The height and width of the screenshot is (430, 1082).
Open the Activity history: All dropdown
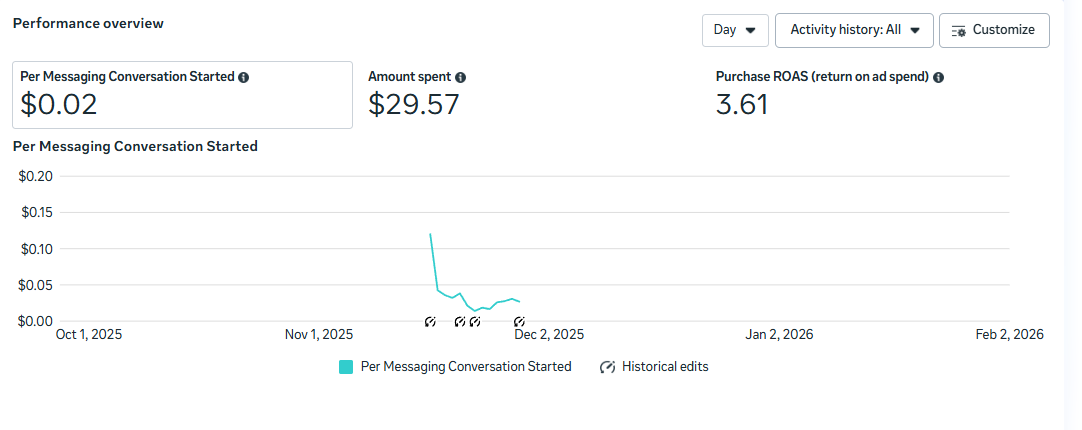[x=854, y=30]
